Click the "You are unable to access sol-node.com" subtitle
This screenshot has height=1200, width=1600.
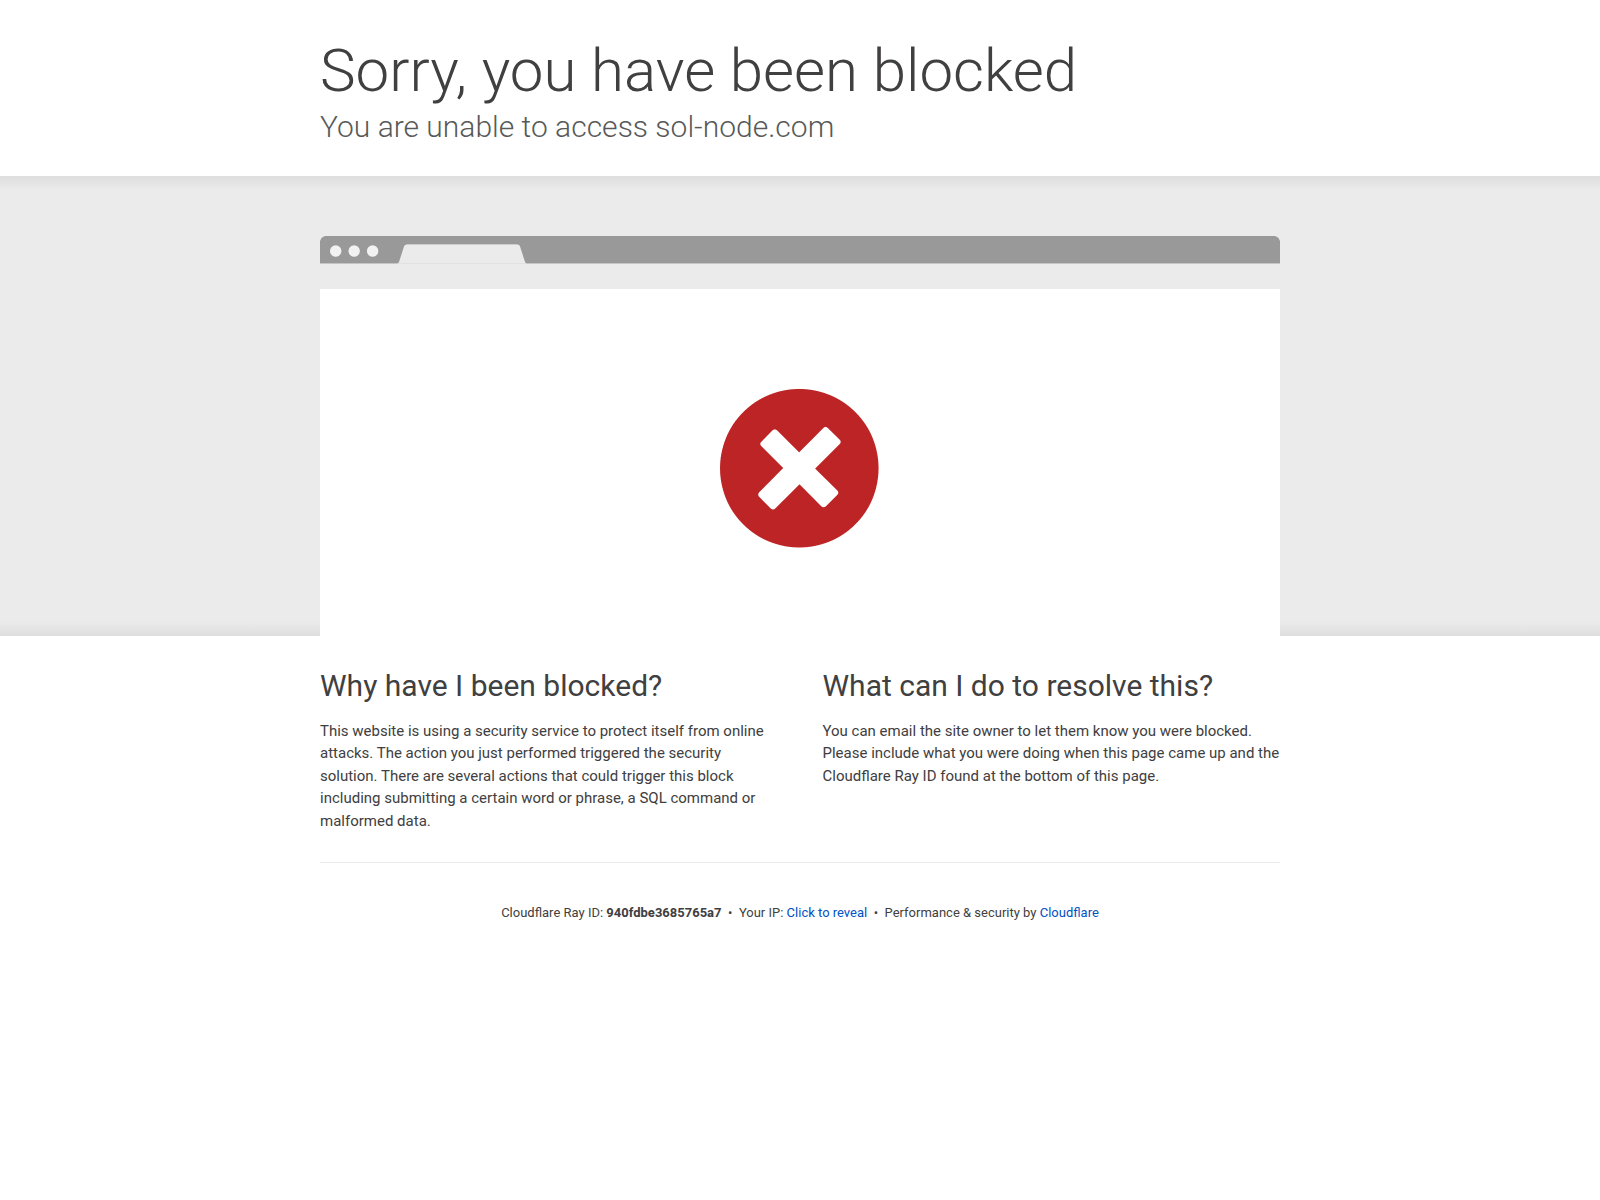(x=577, y=127)
